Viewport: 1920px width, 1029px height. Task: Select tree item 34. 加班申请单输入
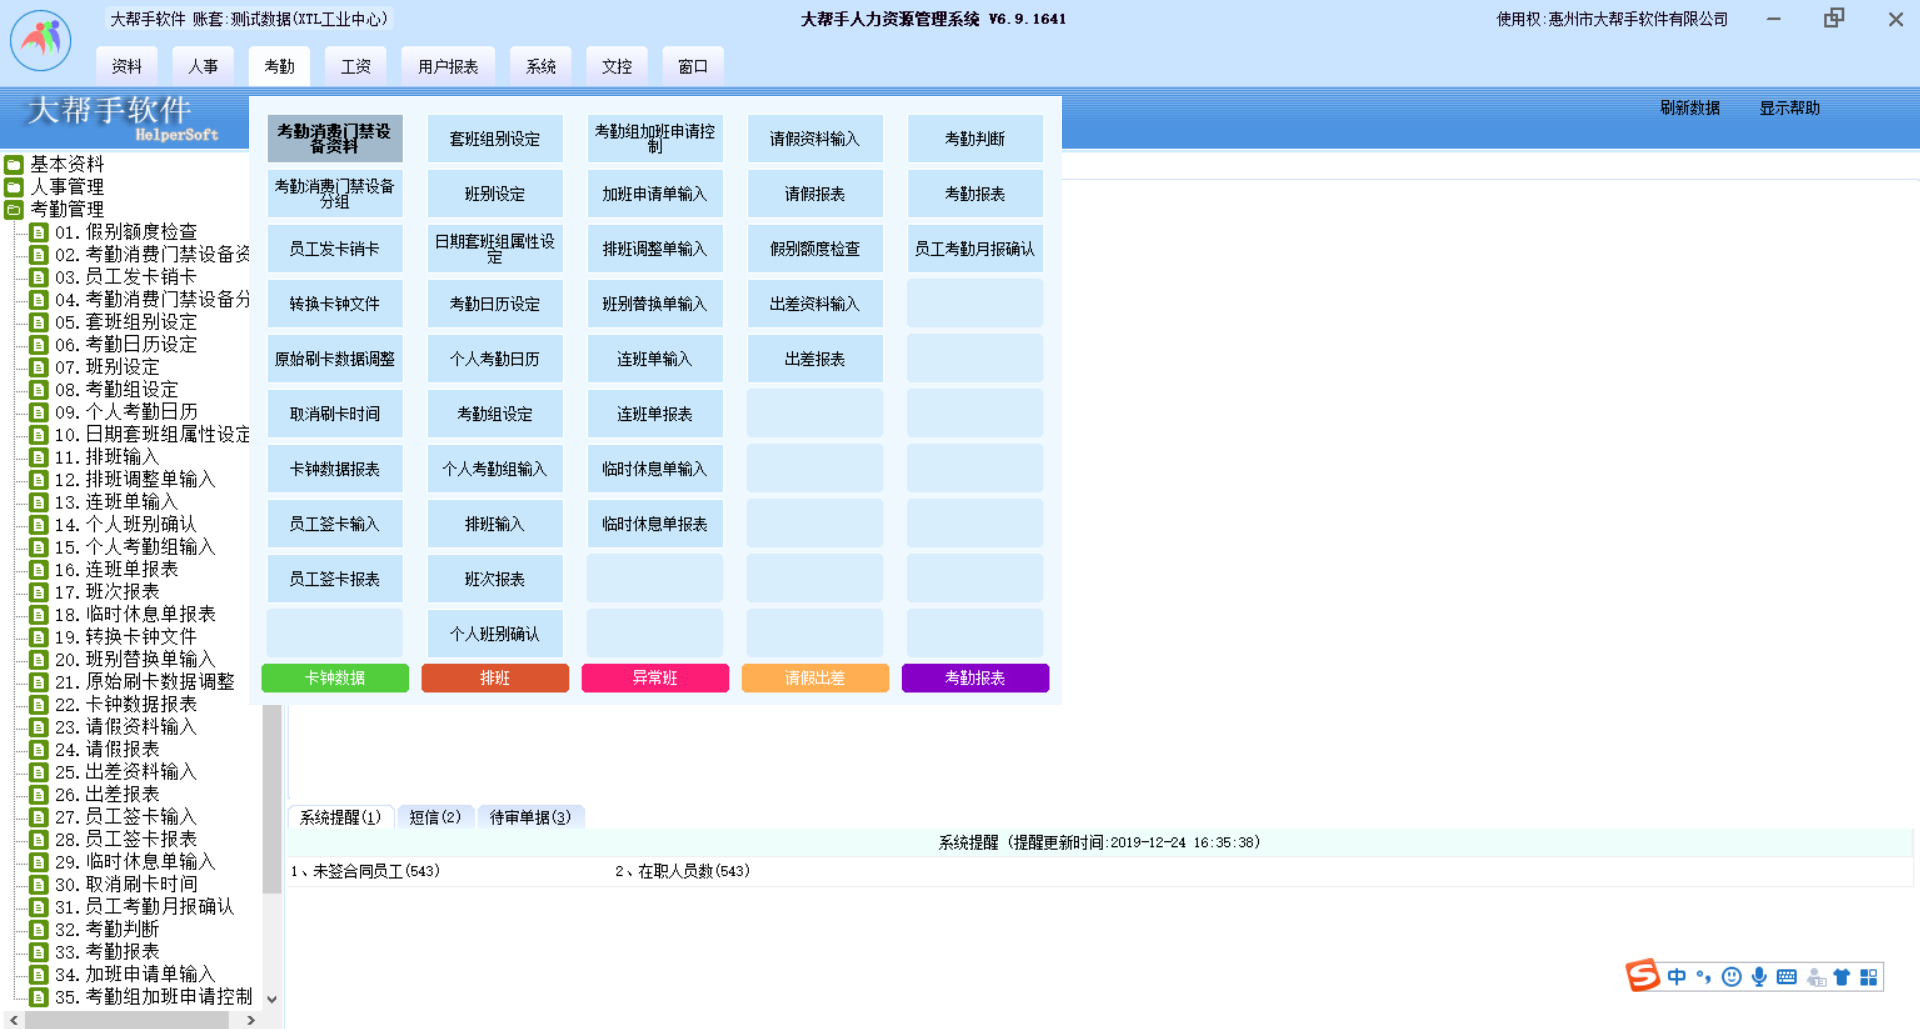[x=135, y=975]
